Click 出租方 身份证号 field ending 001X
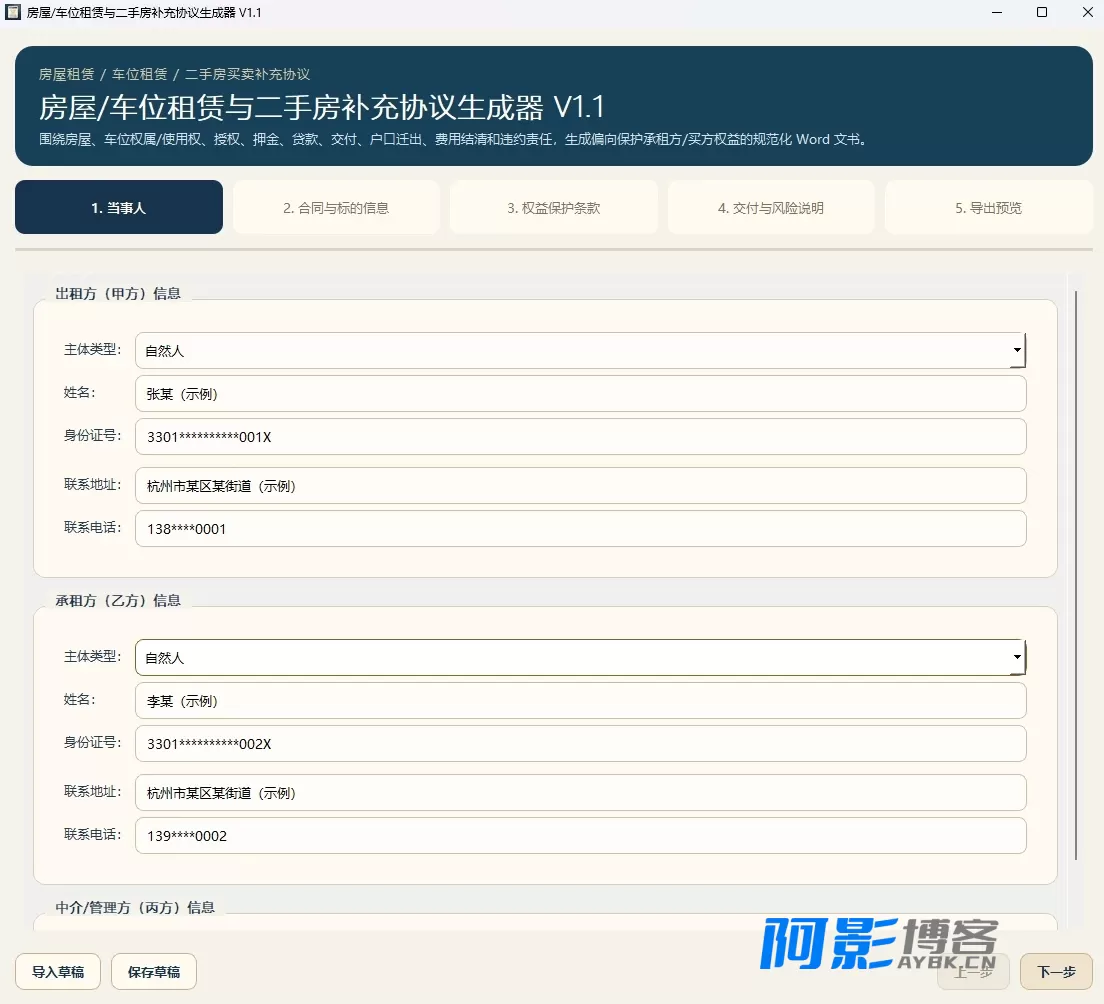 (580, 437)
